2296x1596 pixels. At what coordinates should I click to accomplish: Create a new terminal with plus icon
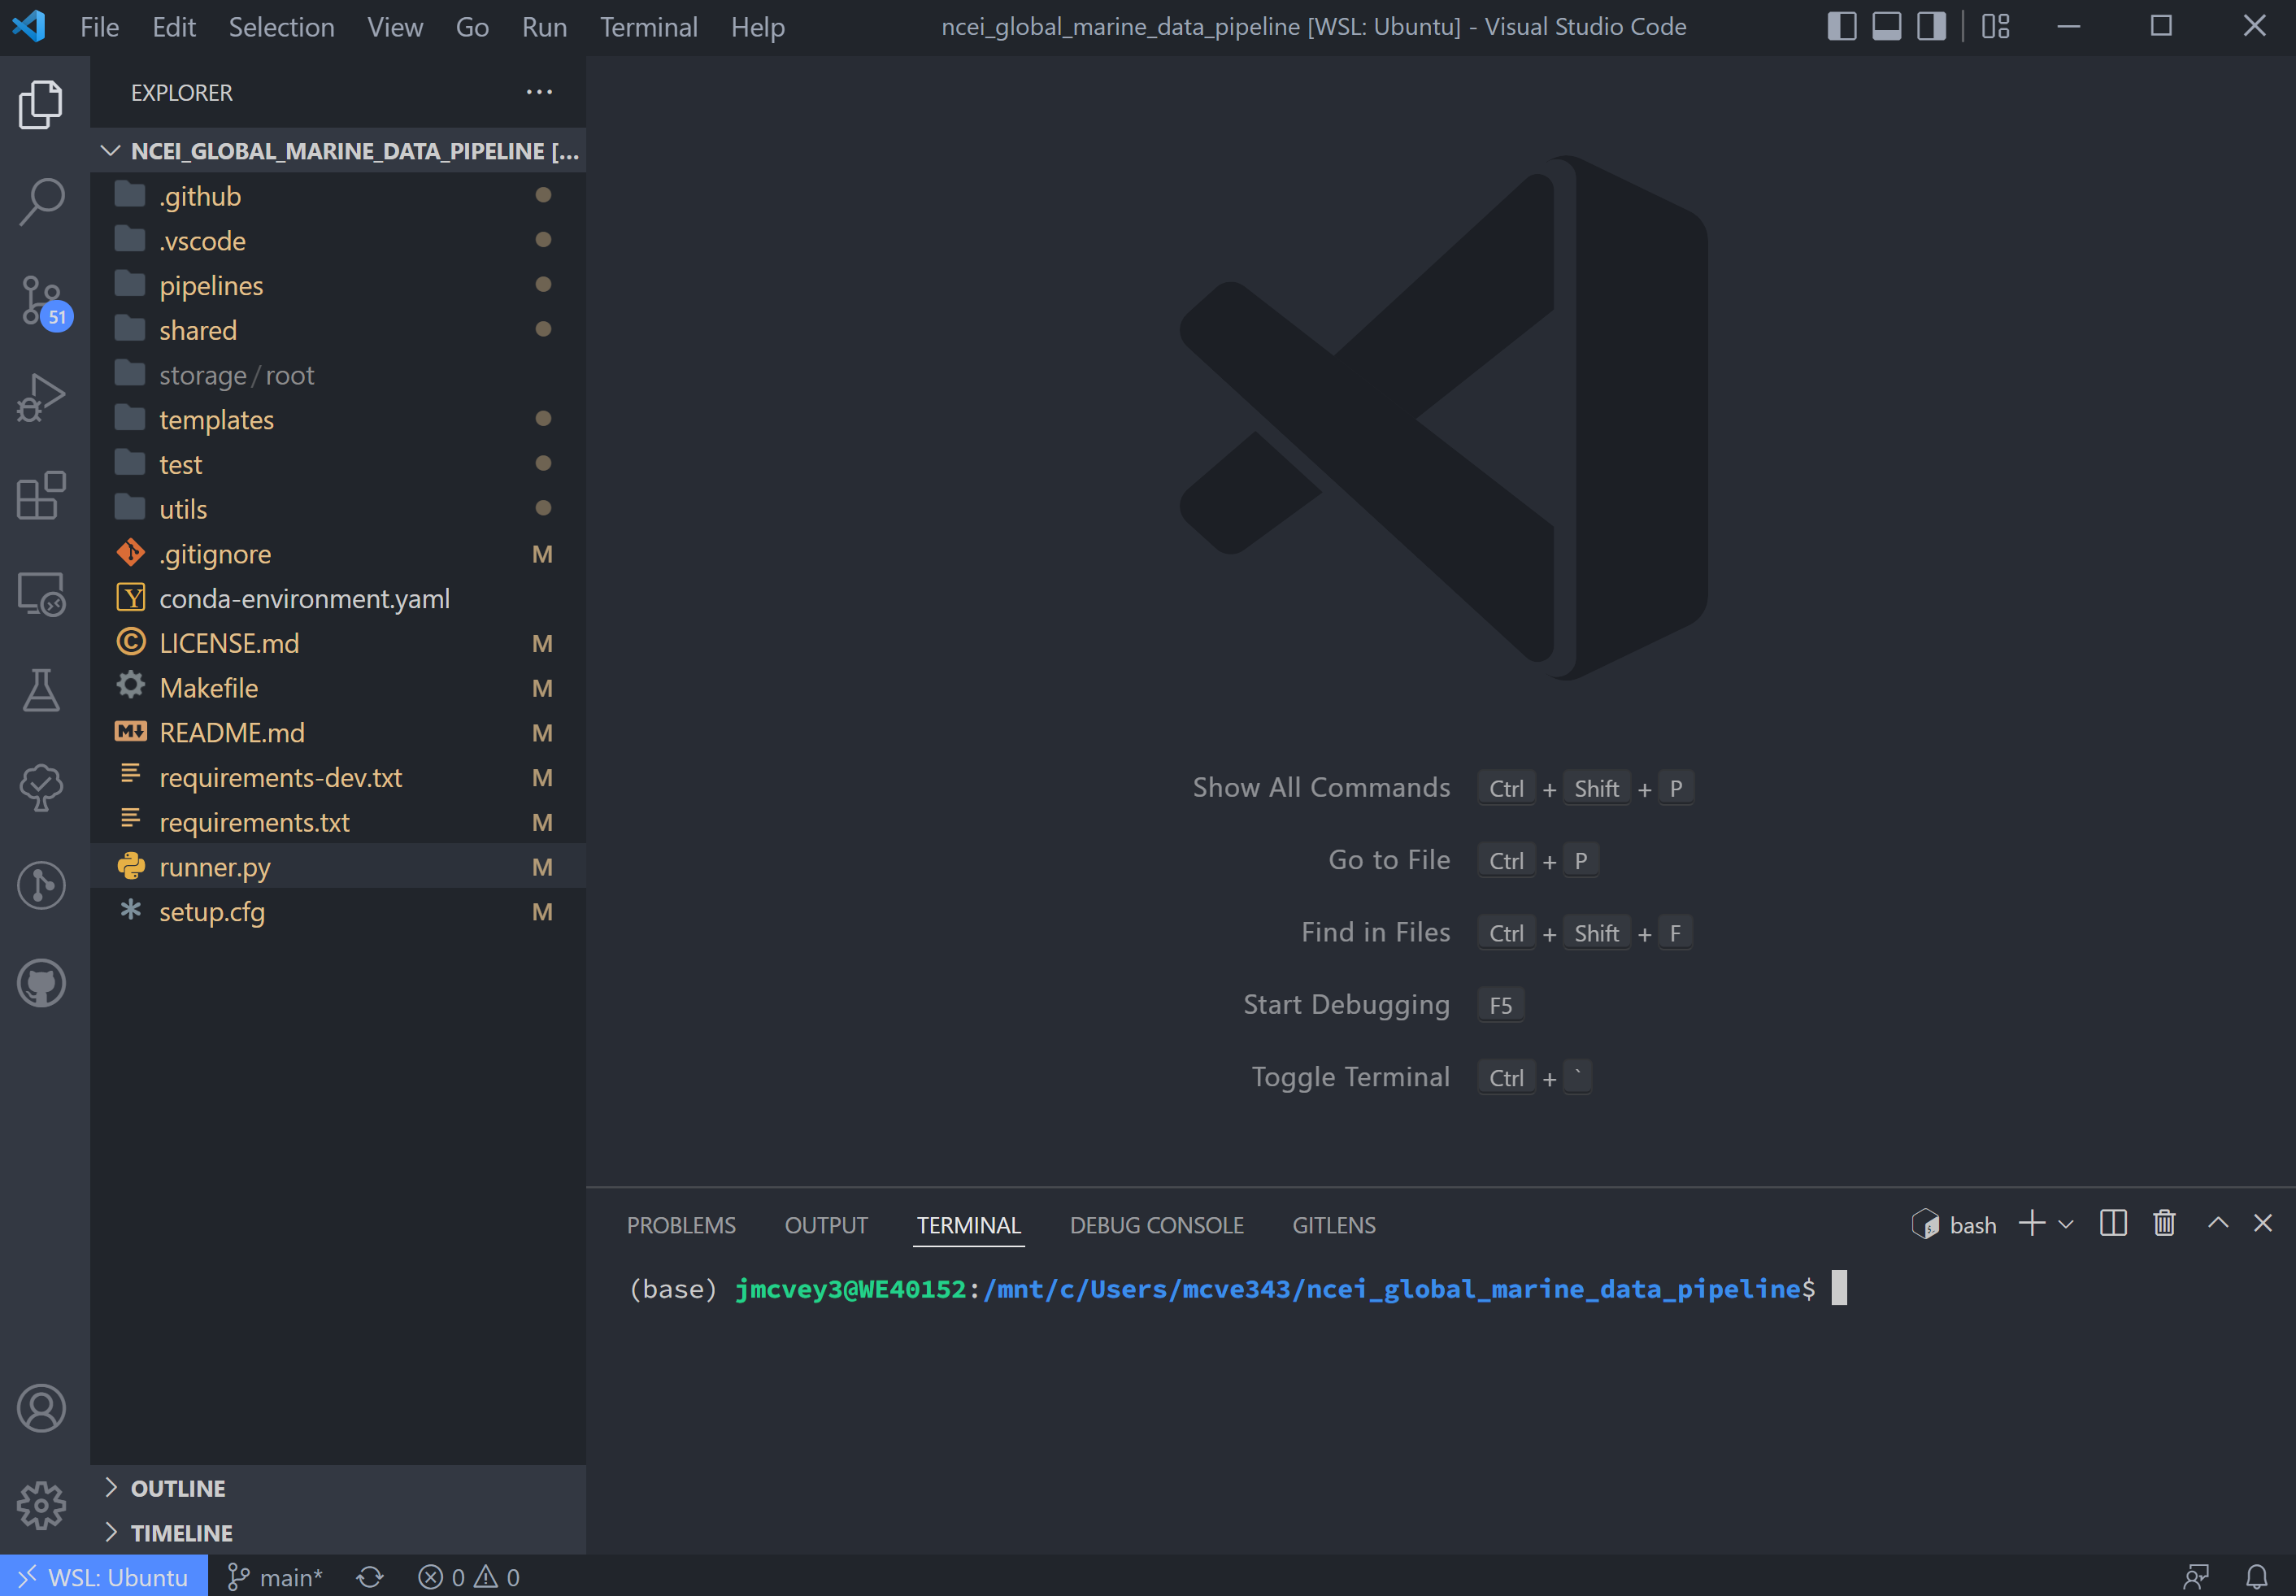pos(2031,1224)
